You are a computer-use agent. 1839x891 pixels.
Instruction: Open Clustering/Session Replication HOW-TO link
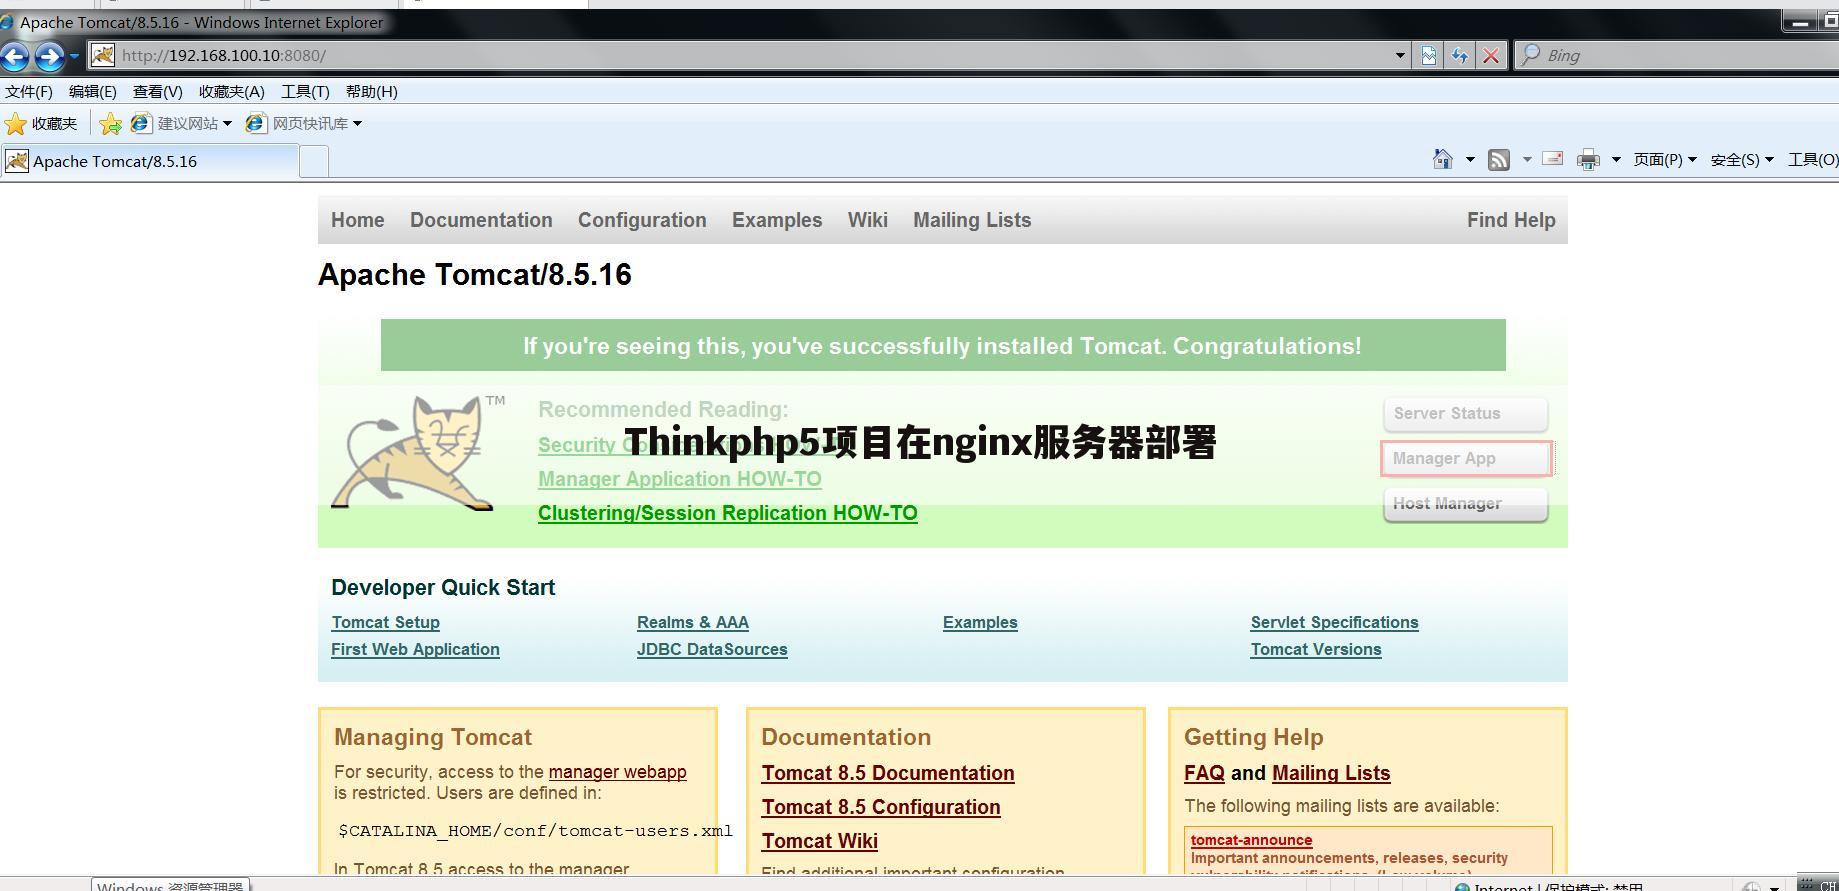728,513
